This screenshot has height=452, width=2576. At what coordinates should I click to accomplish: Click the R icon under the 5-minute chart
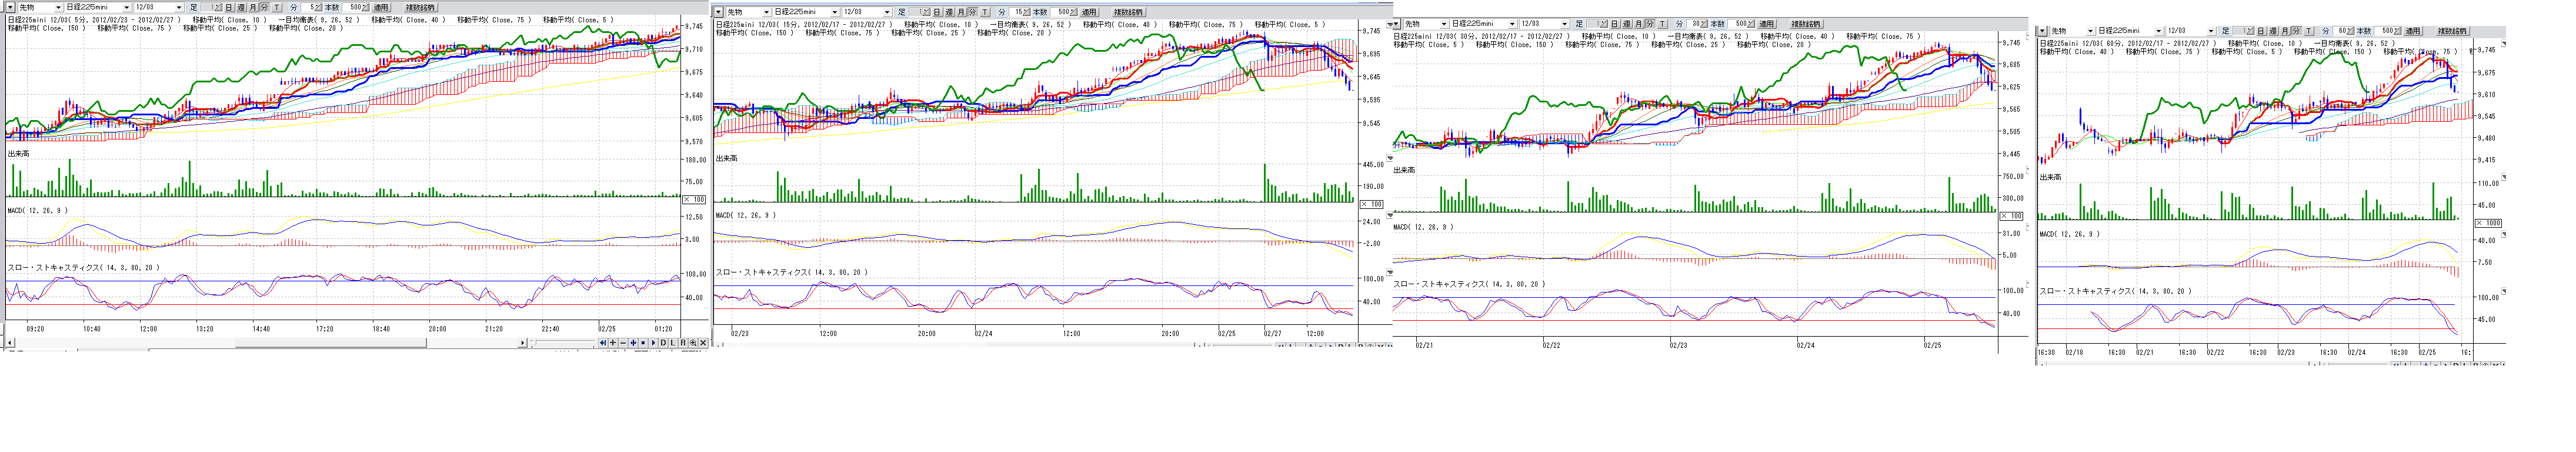coord(683,343)
